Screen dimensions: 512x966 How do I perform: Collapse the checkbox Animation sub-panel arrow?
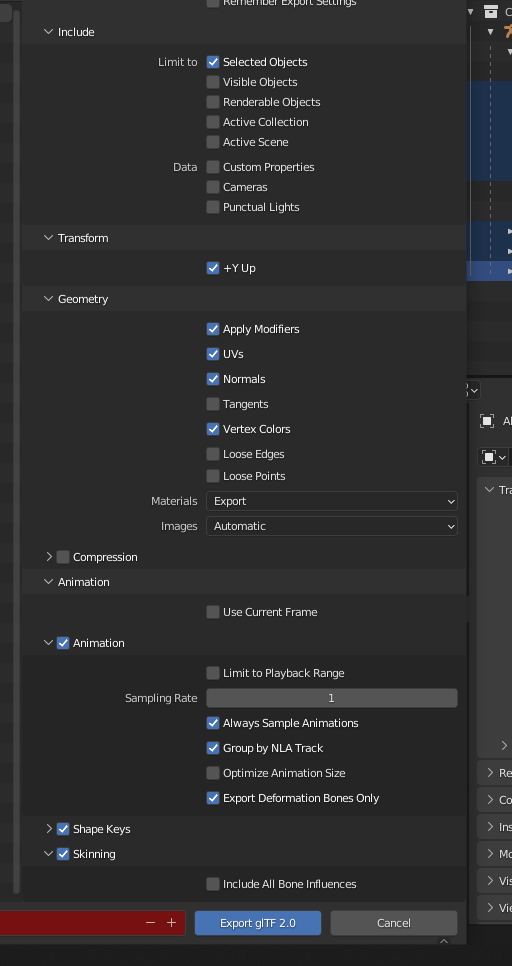point(49,643)
